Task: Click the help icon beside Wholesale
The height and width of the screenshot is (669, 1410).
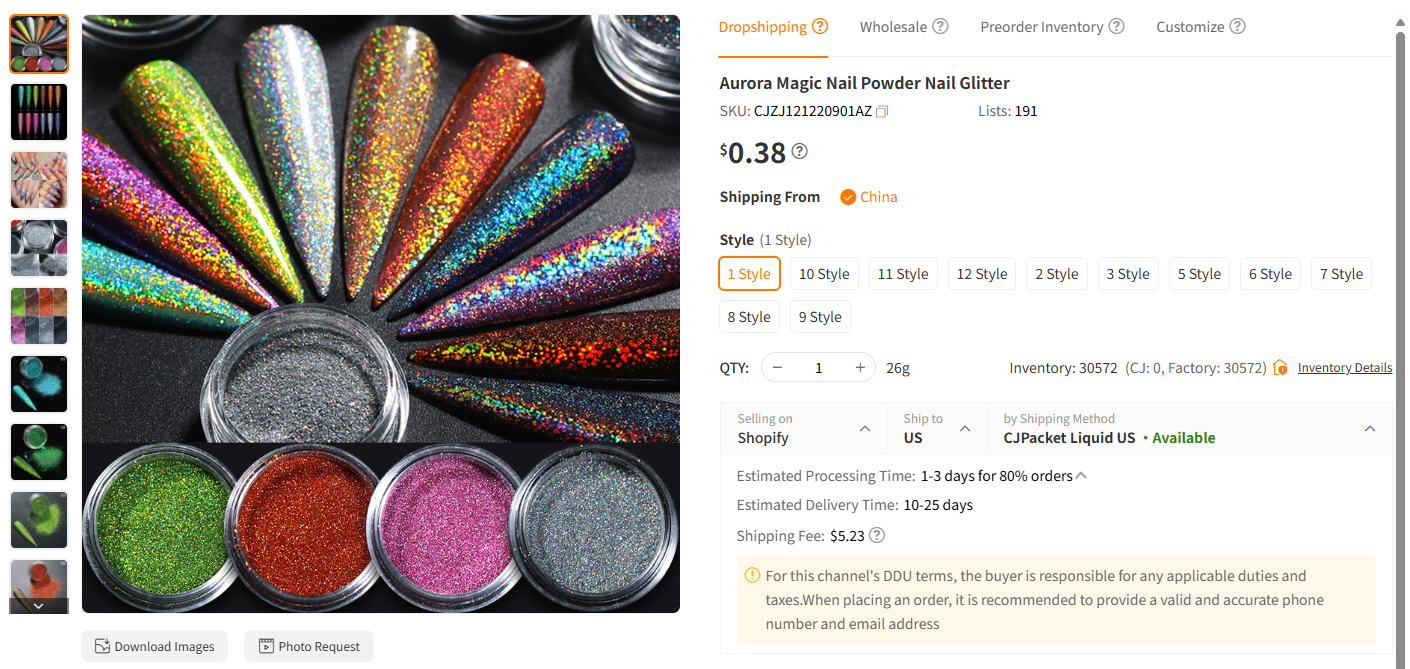Action: (941, 26)
